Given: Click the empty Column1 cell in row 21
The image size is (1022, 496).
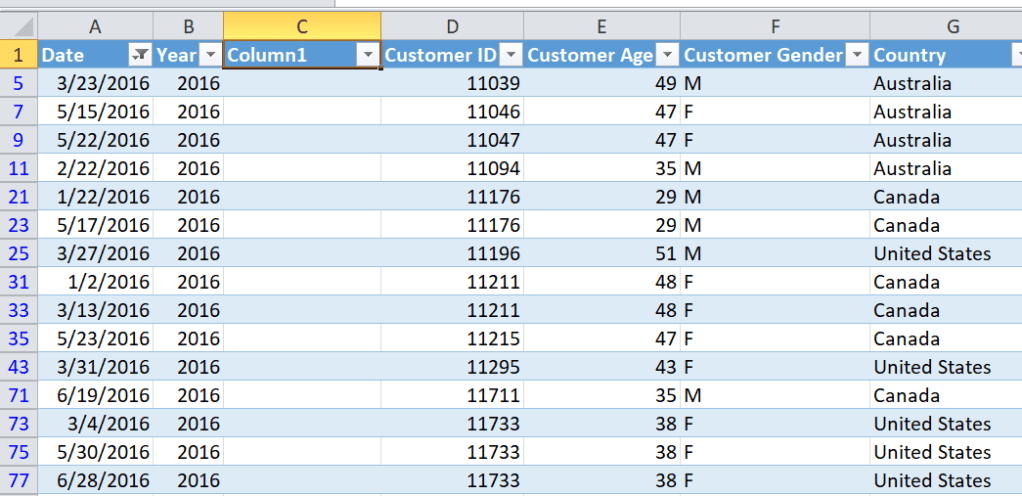Looking at the screenshot, I should tap(302, 197).
